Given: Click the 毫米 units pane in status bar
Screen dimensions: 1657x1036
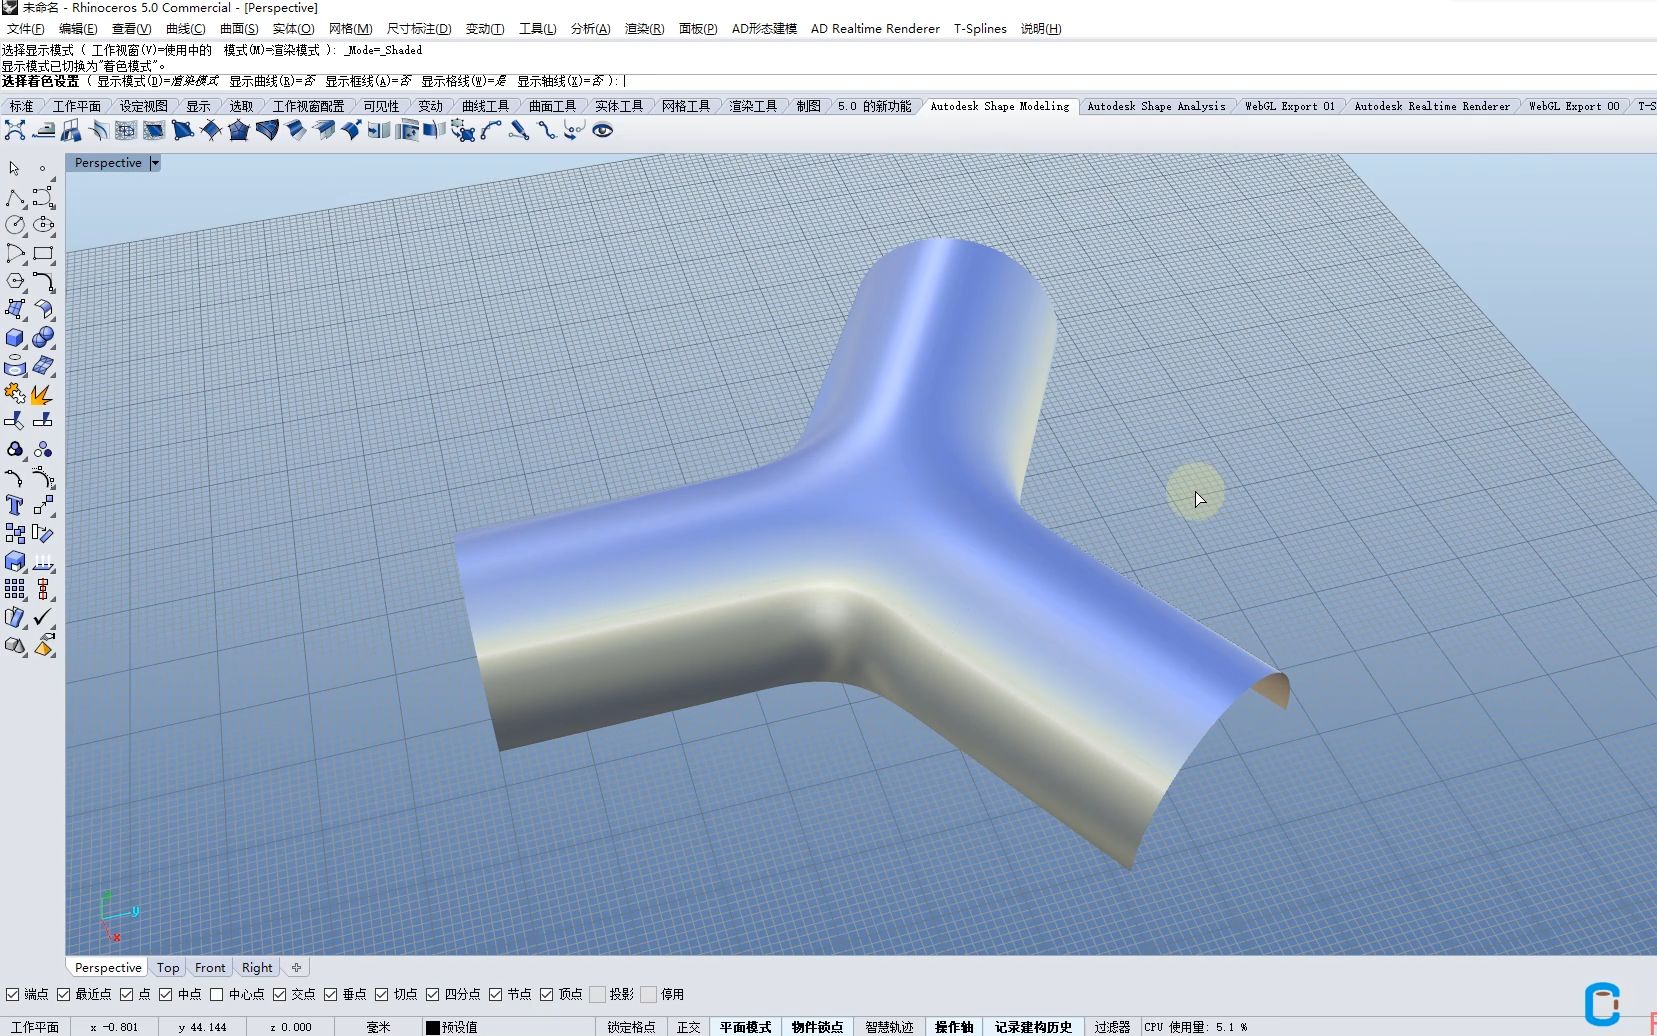Looking at the screenshot, I should (x=378, y=1027).
